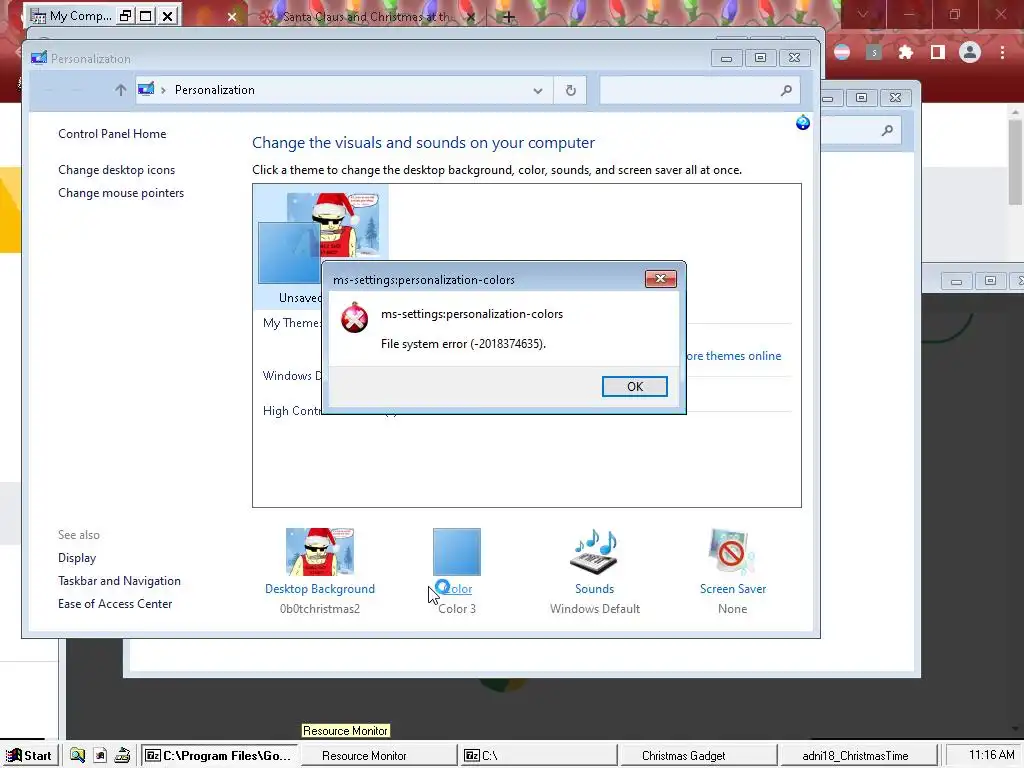Open Display under See also
Image resolution: width=1024 pixels, height=768 pixels.
(77, 558)
